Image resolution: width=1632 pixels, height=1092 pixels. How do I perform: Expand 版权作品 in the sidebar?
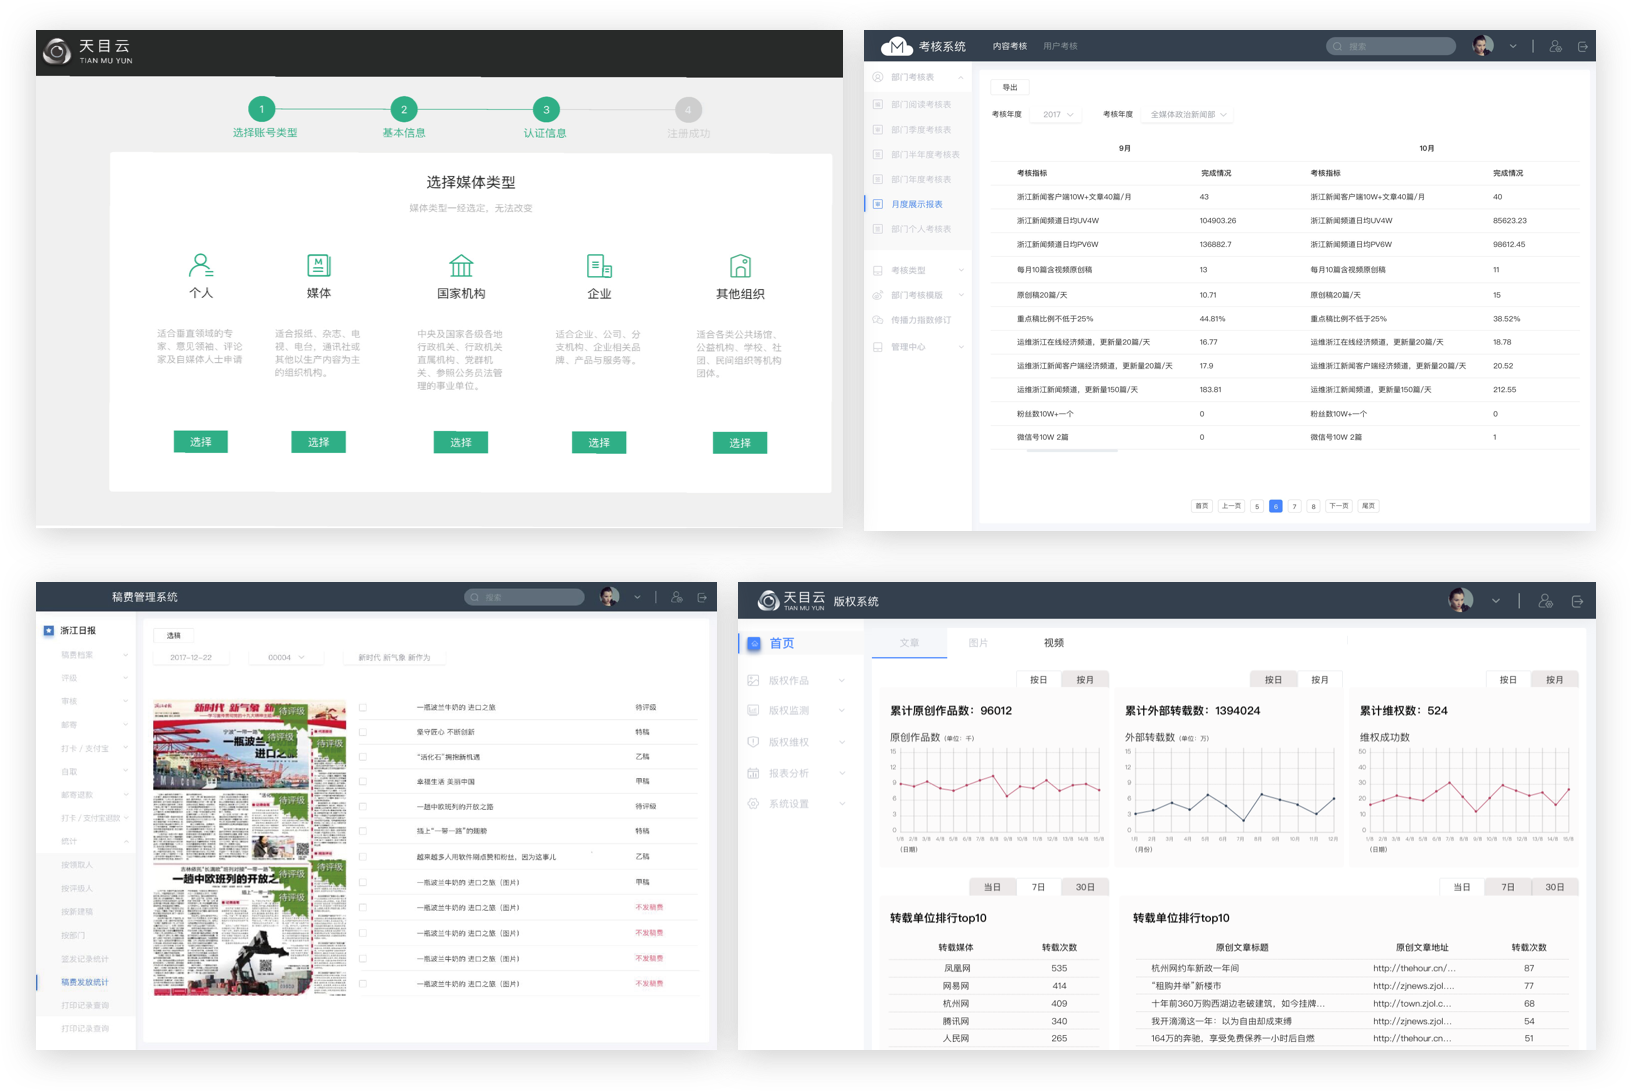tap(797, 681)
